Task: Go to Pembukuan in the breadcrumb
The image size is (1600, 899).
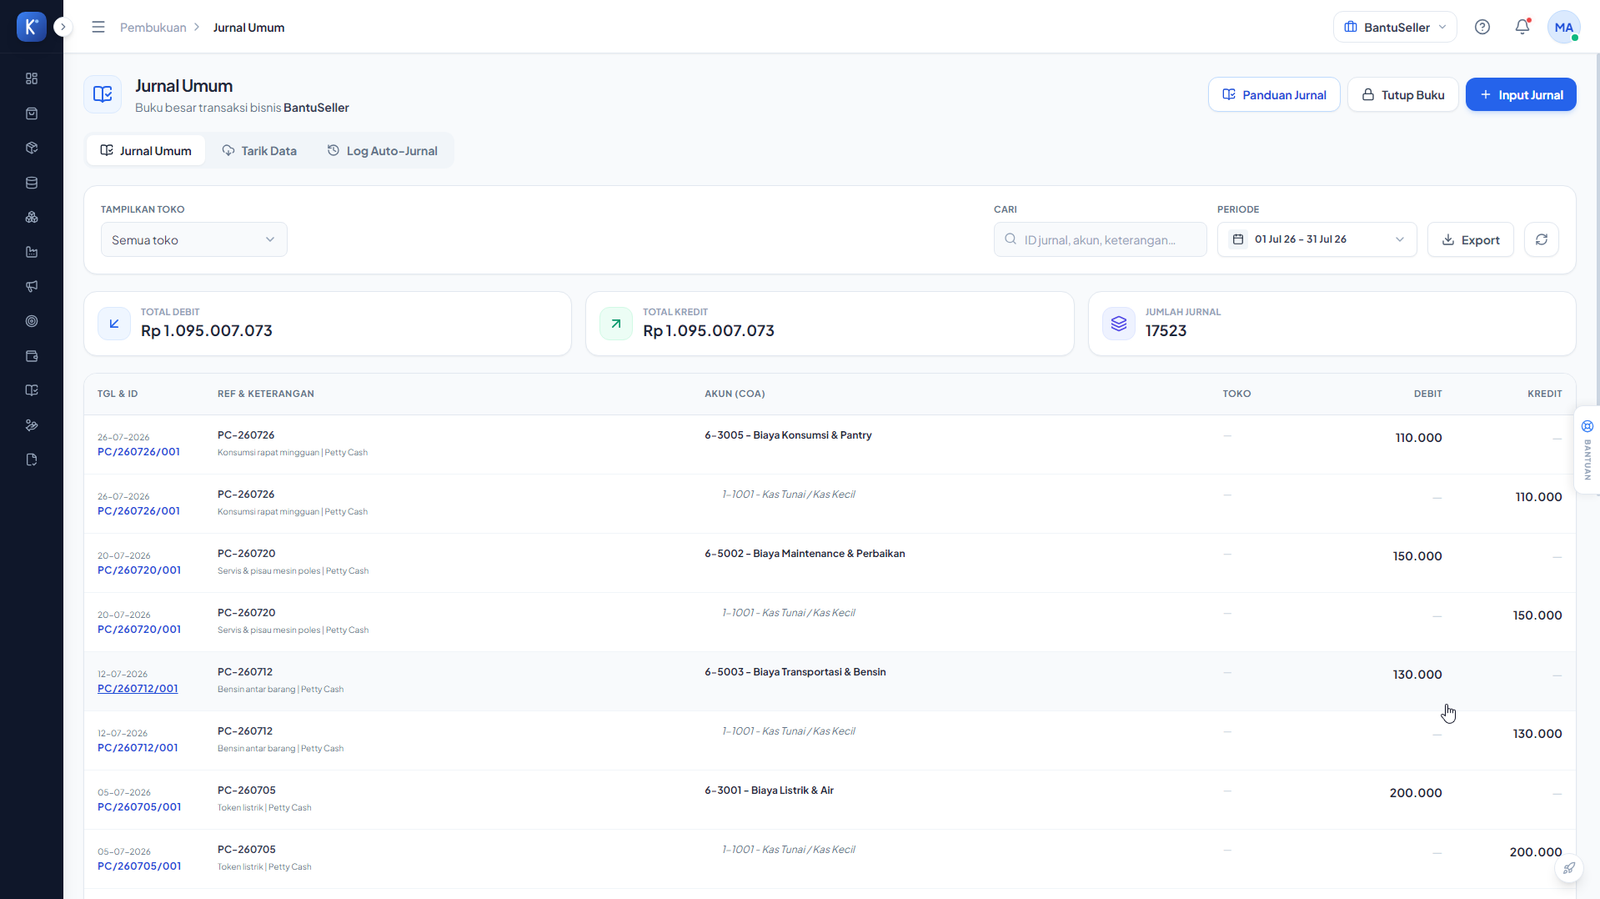Action: point(153,28)
